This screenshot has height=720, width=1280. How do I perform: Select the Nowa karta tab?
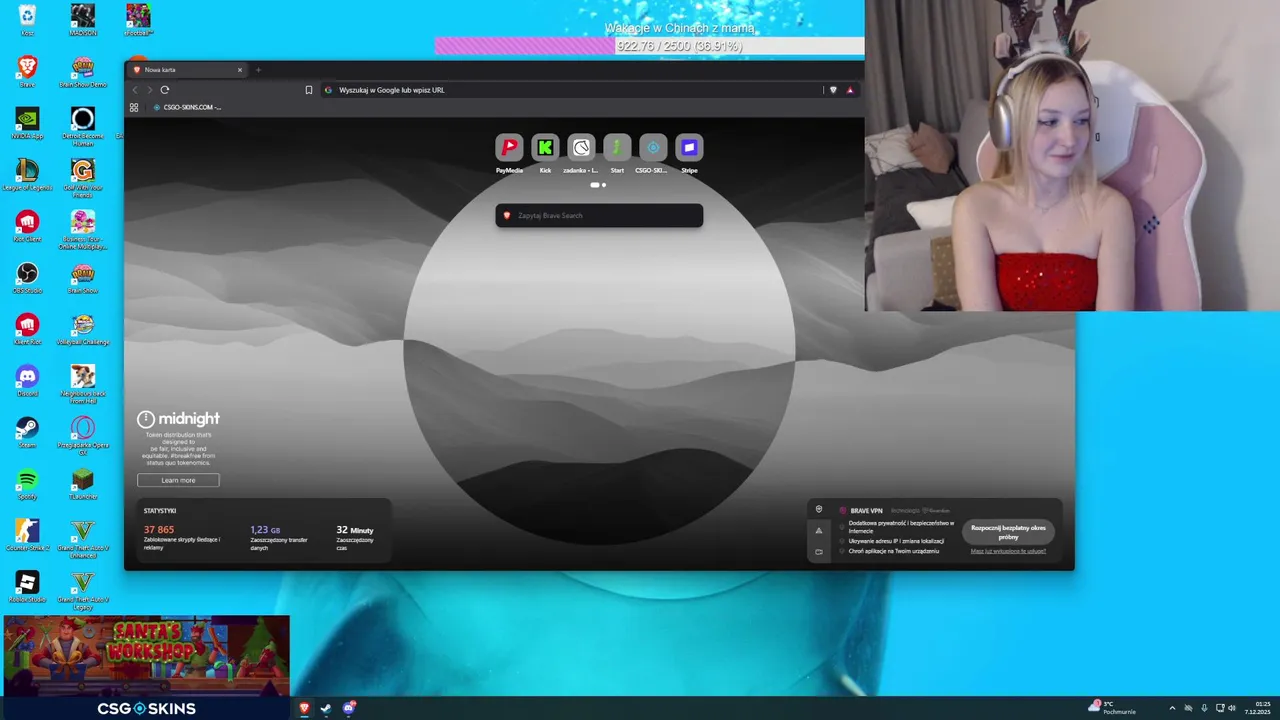188,70
